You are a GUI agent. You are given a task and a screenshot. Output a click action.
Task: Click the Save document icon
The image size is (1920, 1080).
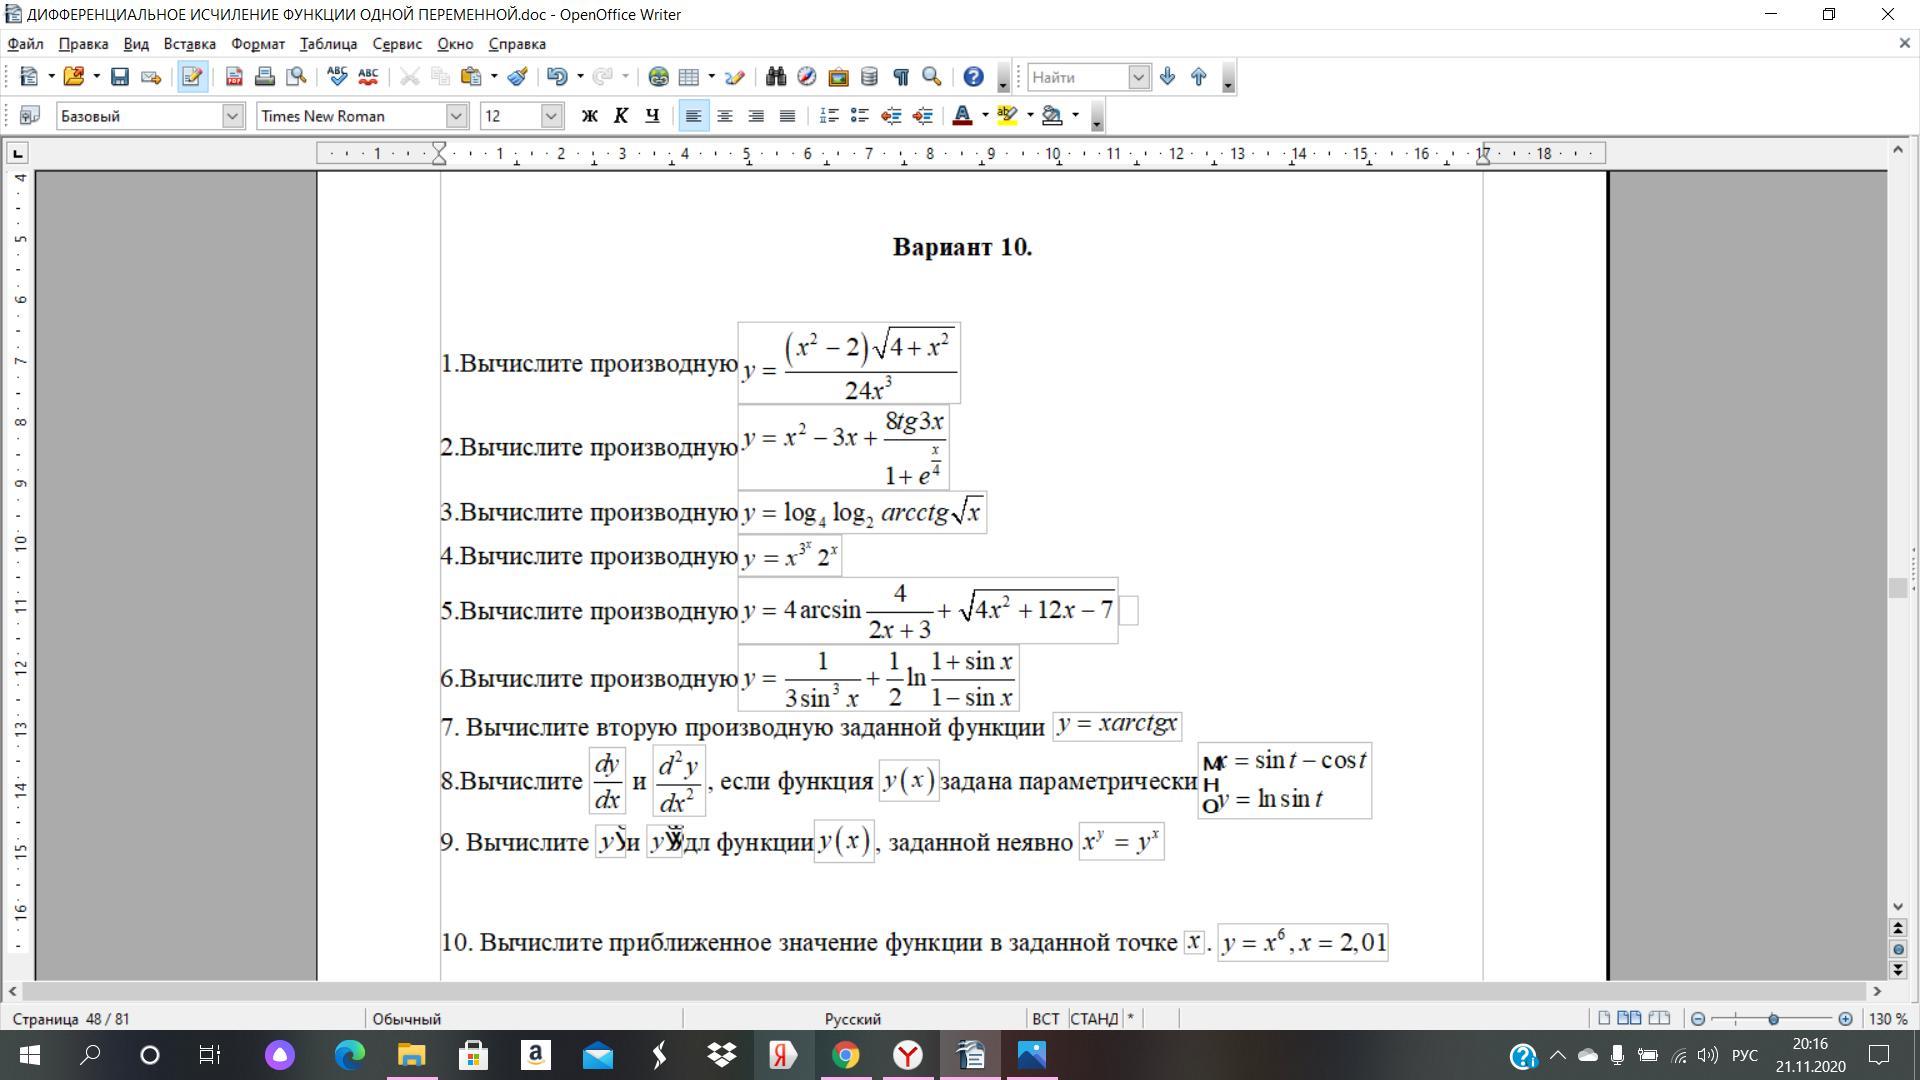coord(120,77)
